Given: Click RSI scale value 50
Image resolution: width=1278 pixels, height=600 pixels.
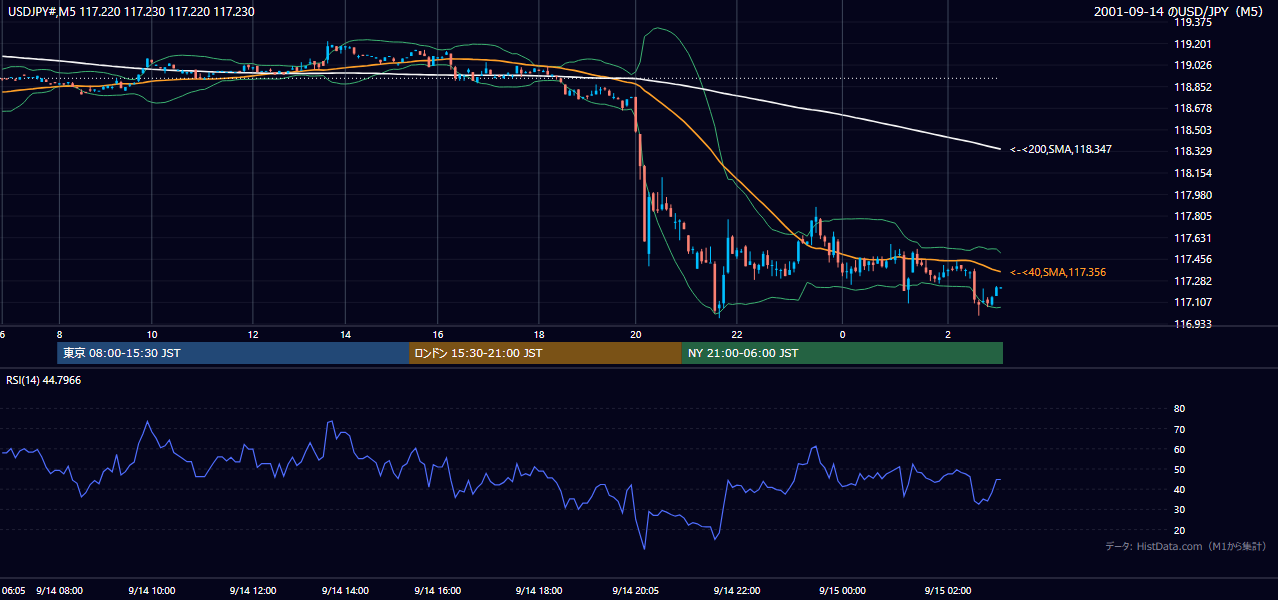Looking at the screenshot, I should pos(1179,469).
